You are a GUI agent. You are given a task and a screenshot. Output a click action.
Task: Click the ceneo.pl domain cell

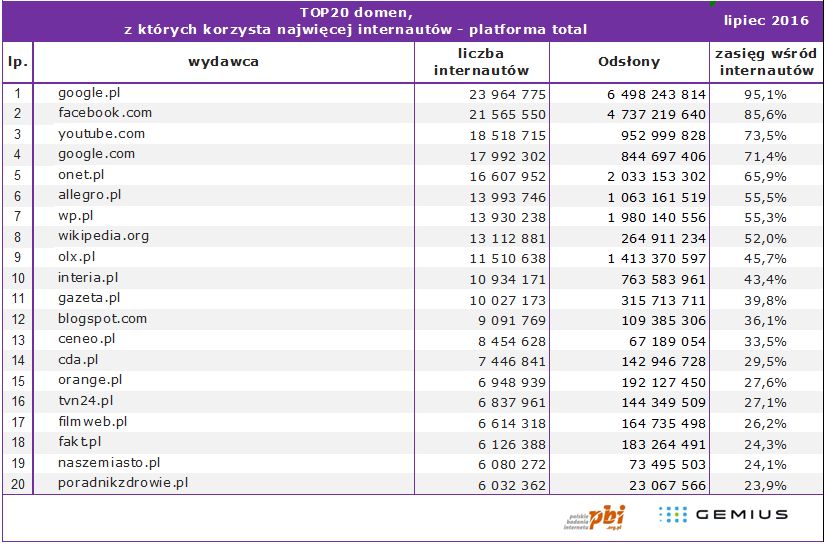point(86,339)
